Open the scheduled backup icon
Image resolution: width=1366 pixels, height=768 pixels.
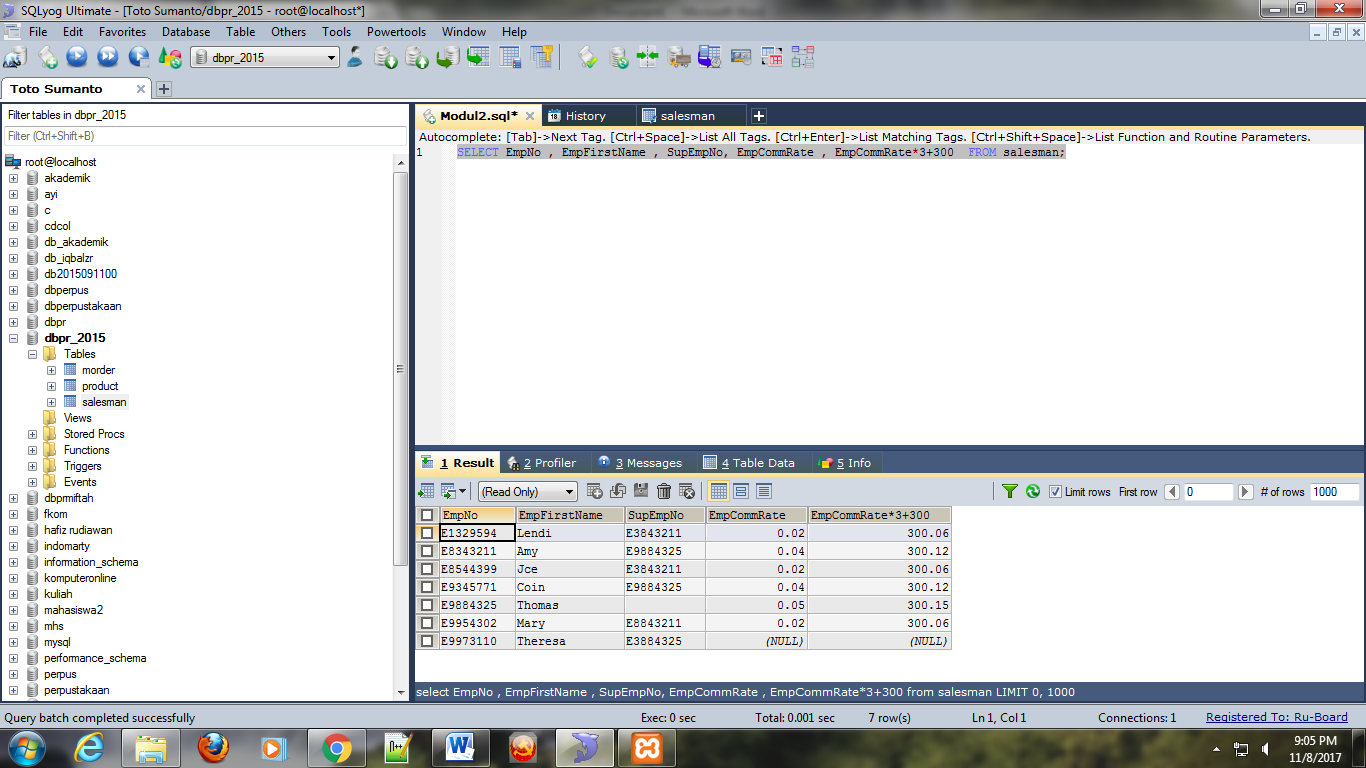point(710,57)
